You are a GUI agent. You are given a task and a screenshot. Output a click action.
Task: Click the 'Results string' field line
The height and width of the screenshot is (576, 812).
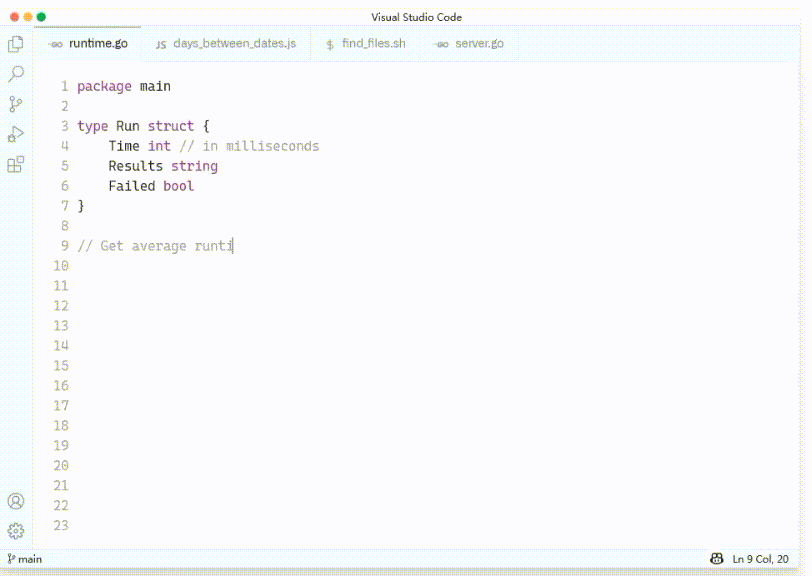[x=162, y=166]
